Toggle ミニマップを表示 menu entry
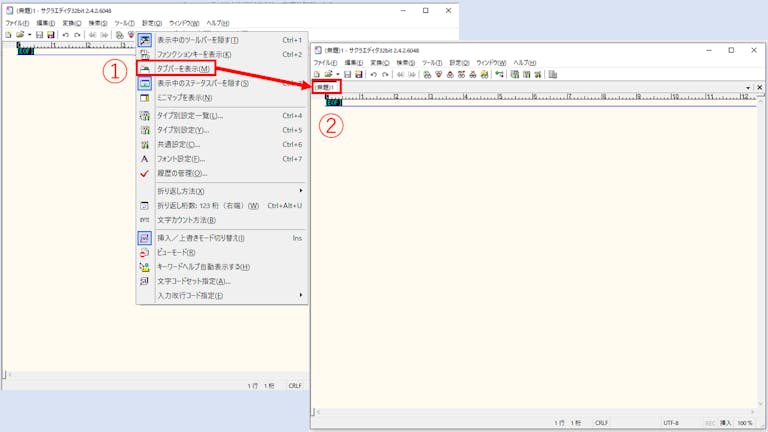The height and width of the screenshot is (432, 768). click(x=222, y=97)
